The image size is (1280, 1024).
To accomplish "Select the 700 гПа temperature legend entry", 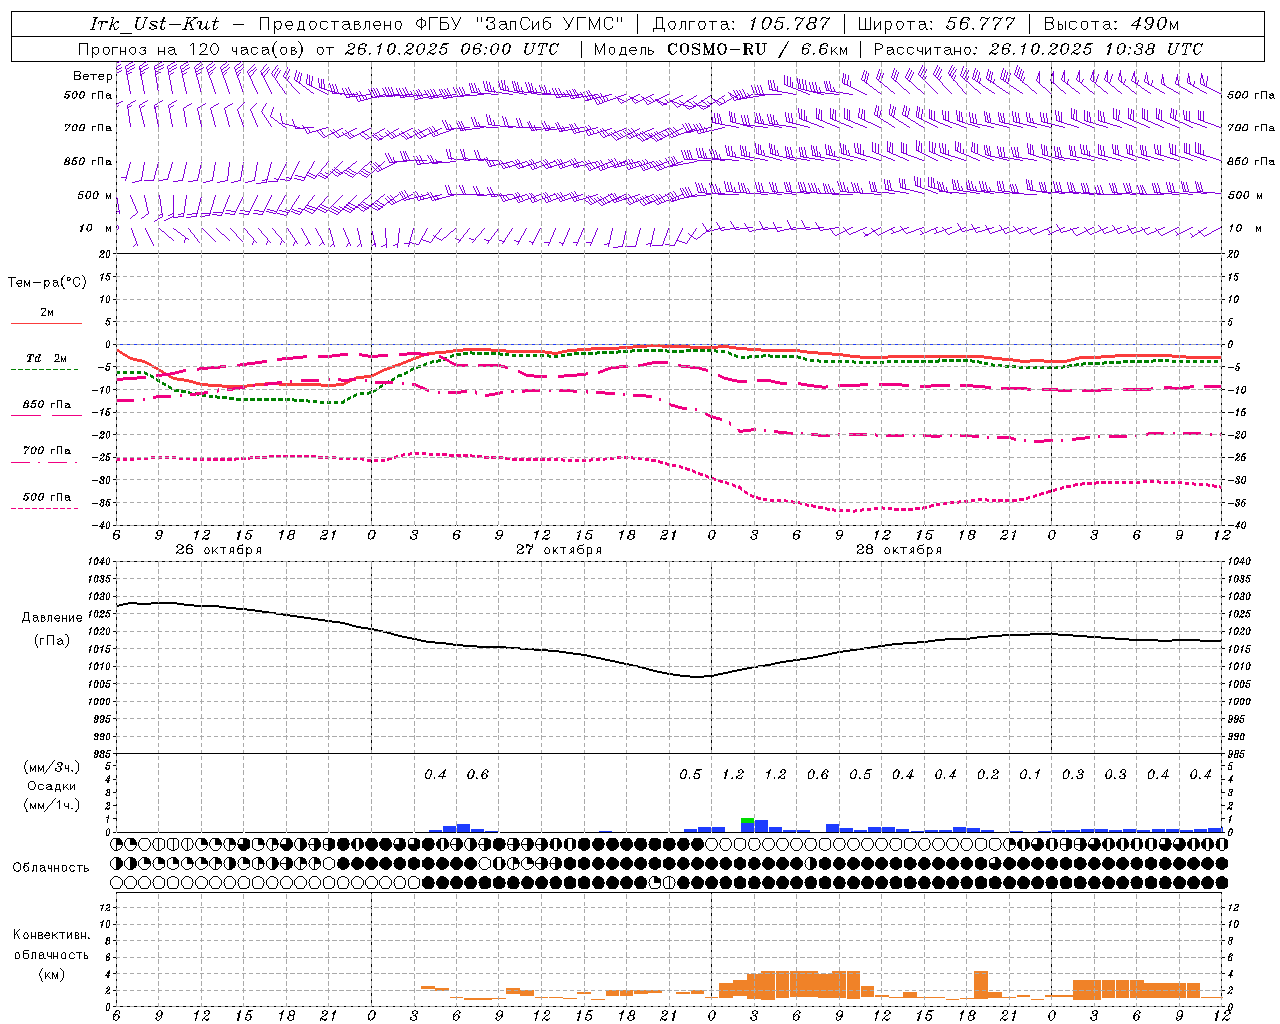I will [46, 455].
